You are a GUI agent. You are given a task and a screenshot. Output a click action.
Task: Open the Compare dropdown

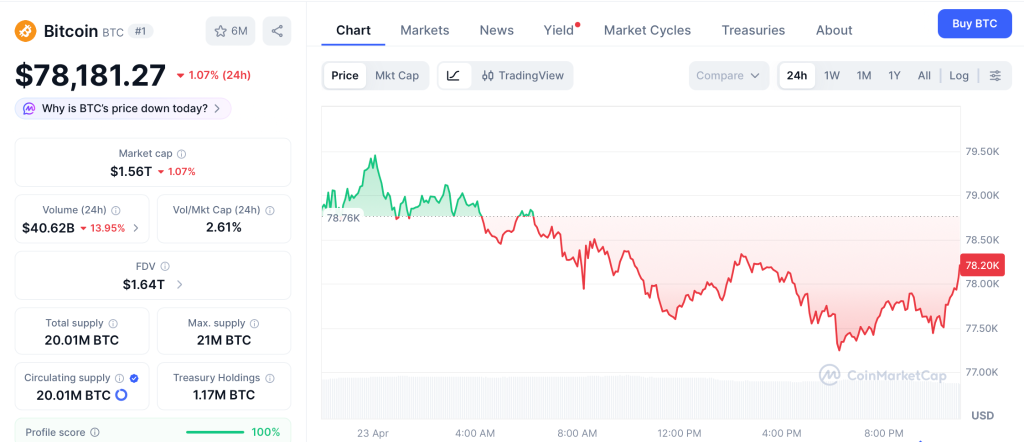729,75
